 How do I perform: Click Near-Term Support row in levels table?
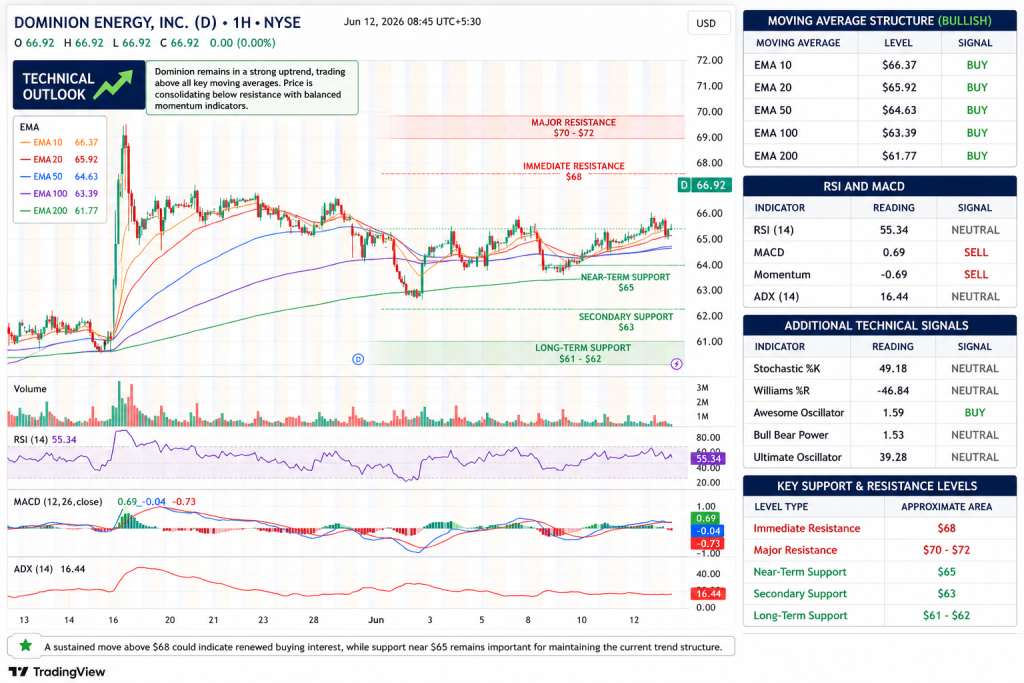coord(880,572)
